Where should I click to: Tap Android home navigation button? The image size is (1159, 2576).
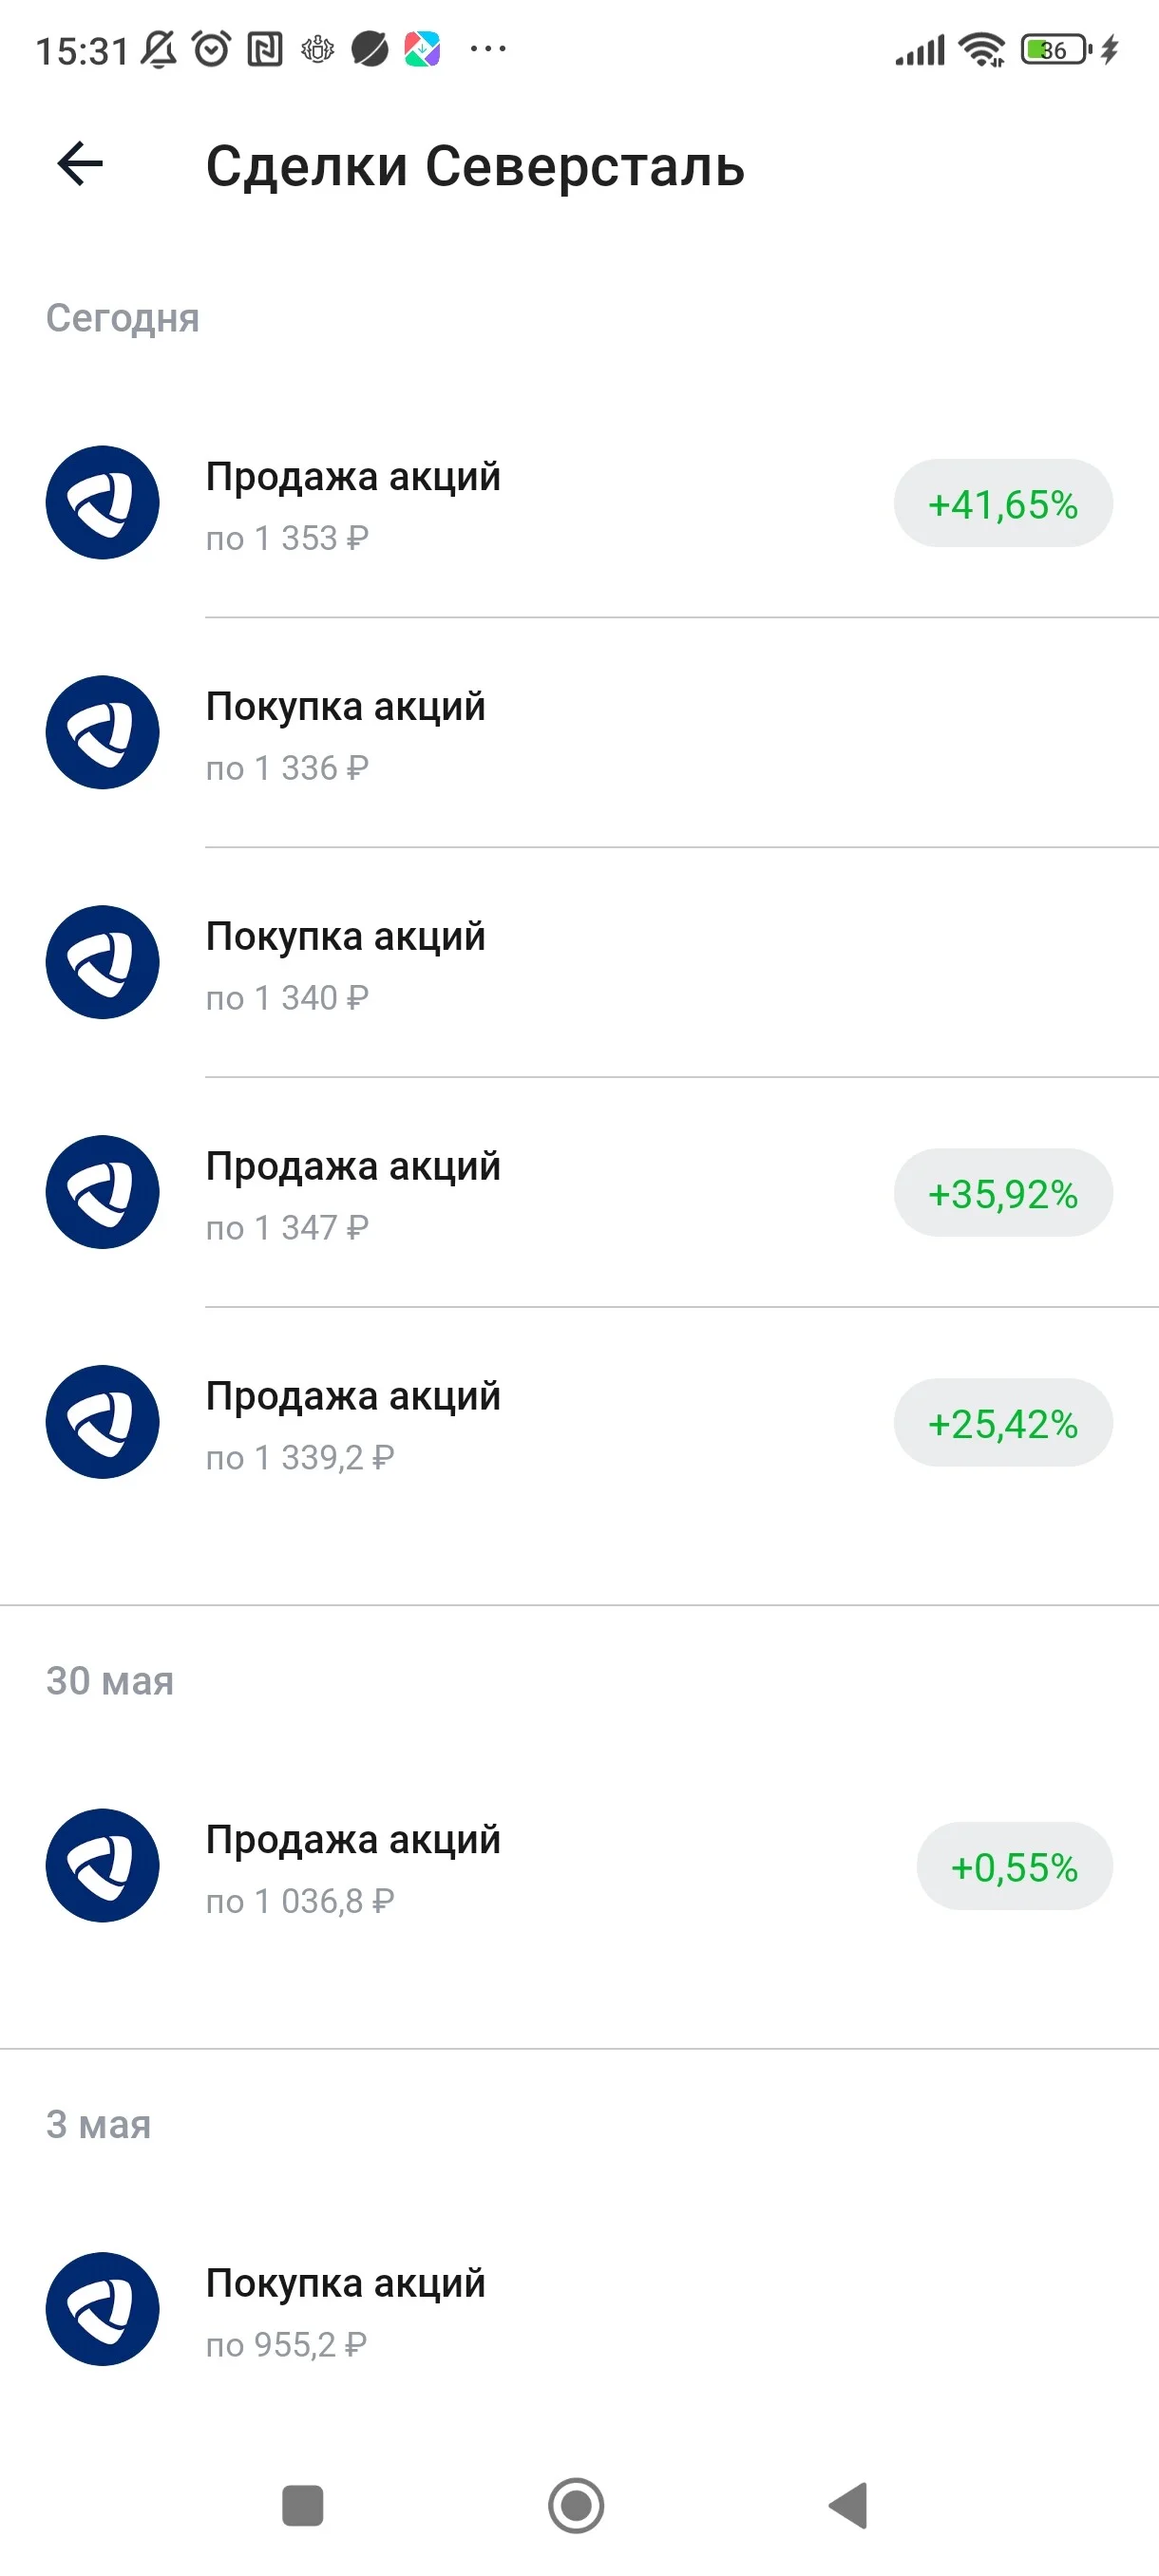577,2506
